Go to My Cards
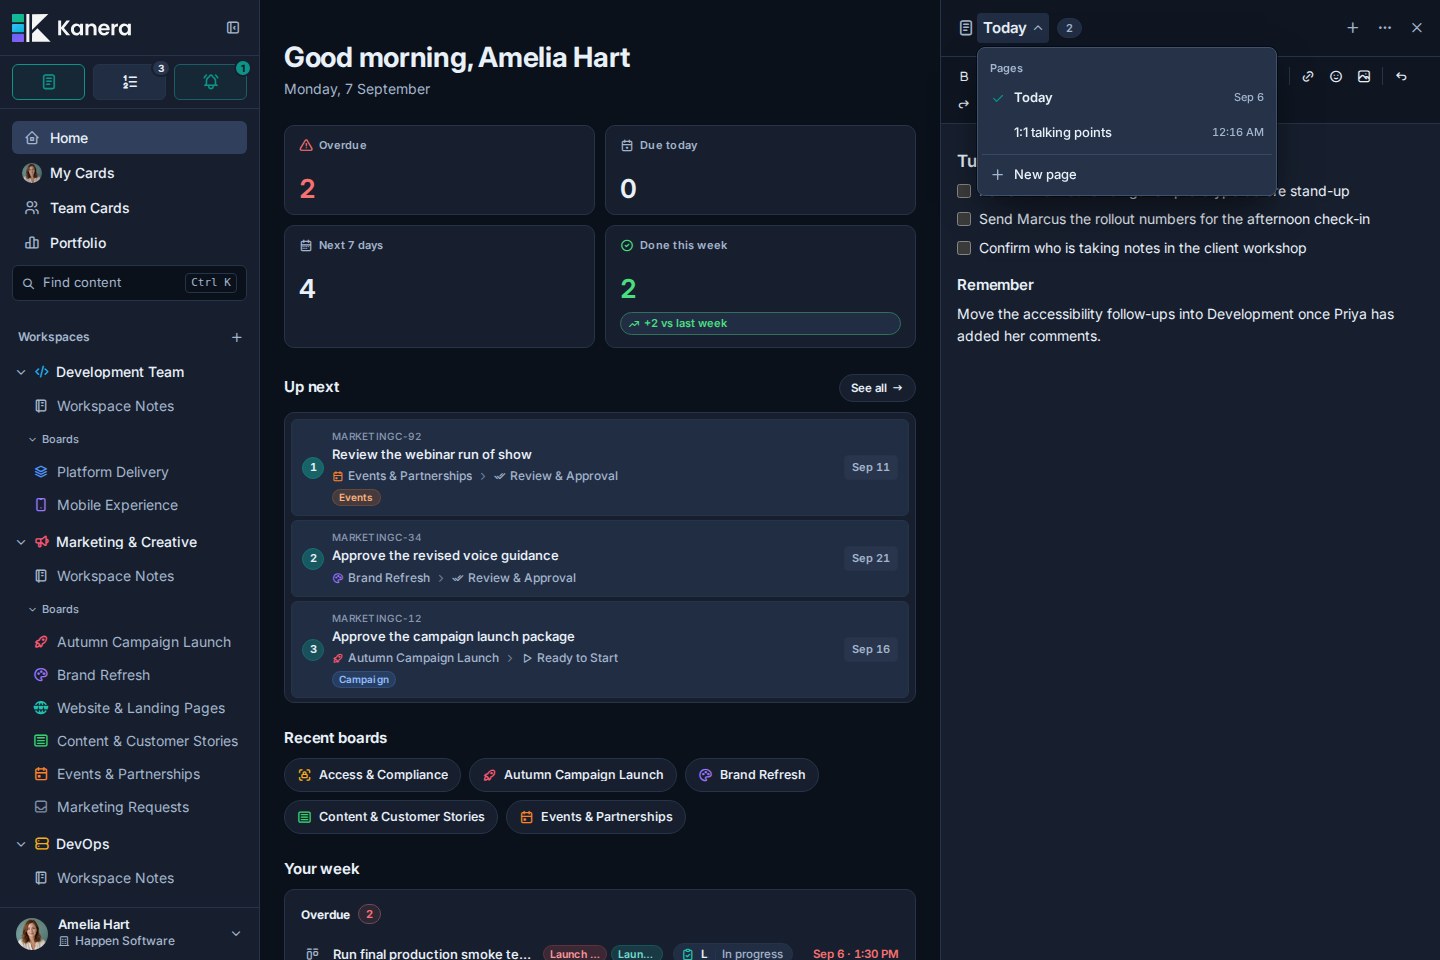 (130, 173)
